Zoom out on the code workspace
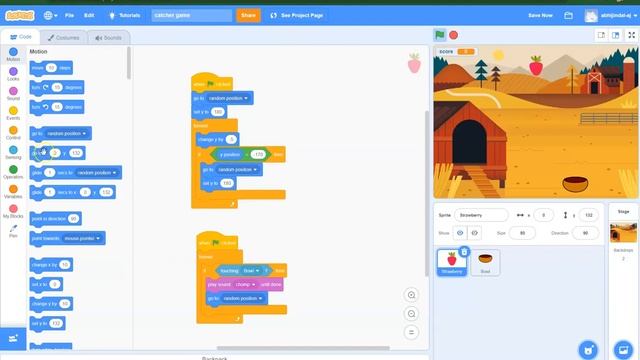The width and height of the screenshot is (640, 360). coord(411,313)
